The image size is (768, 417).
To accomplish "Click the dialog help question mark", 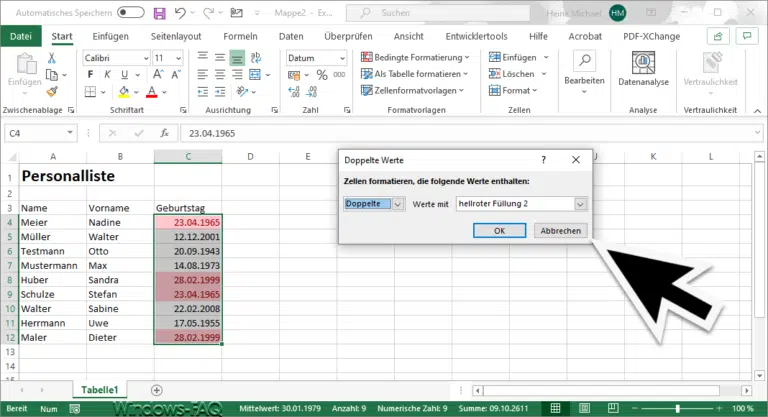I will [x=543, y=160].
